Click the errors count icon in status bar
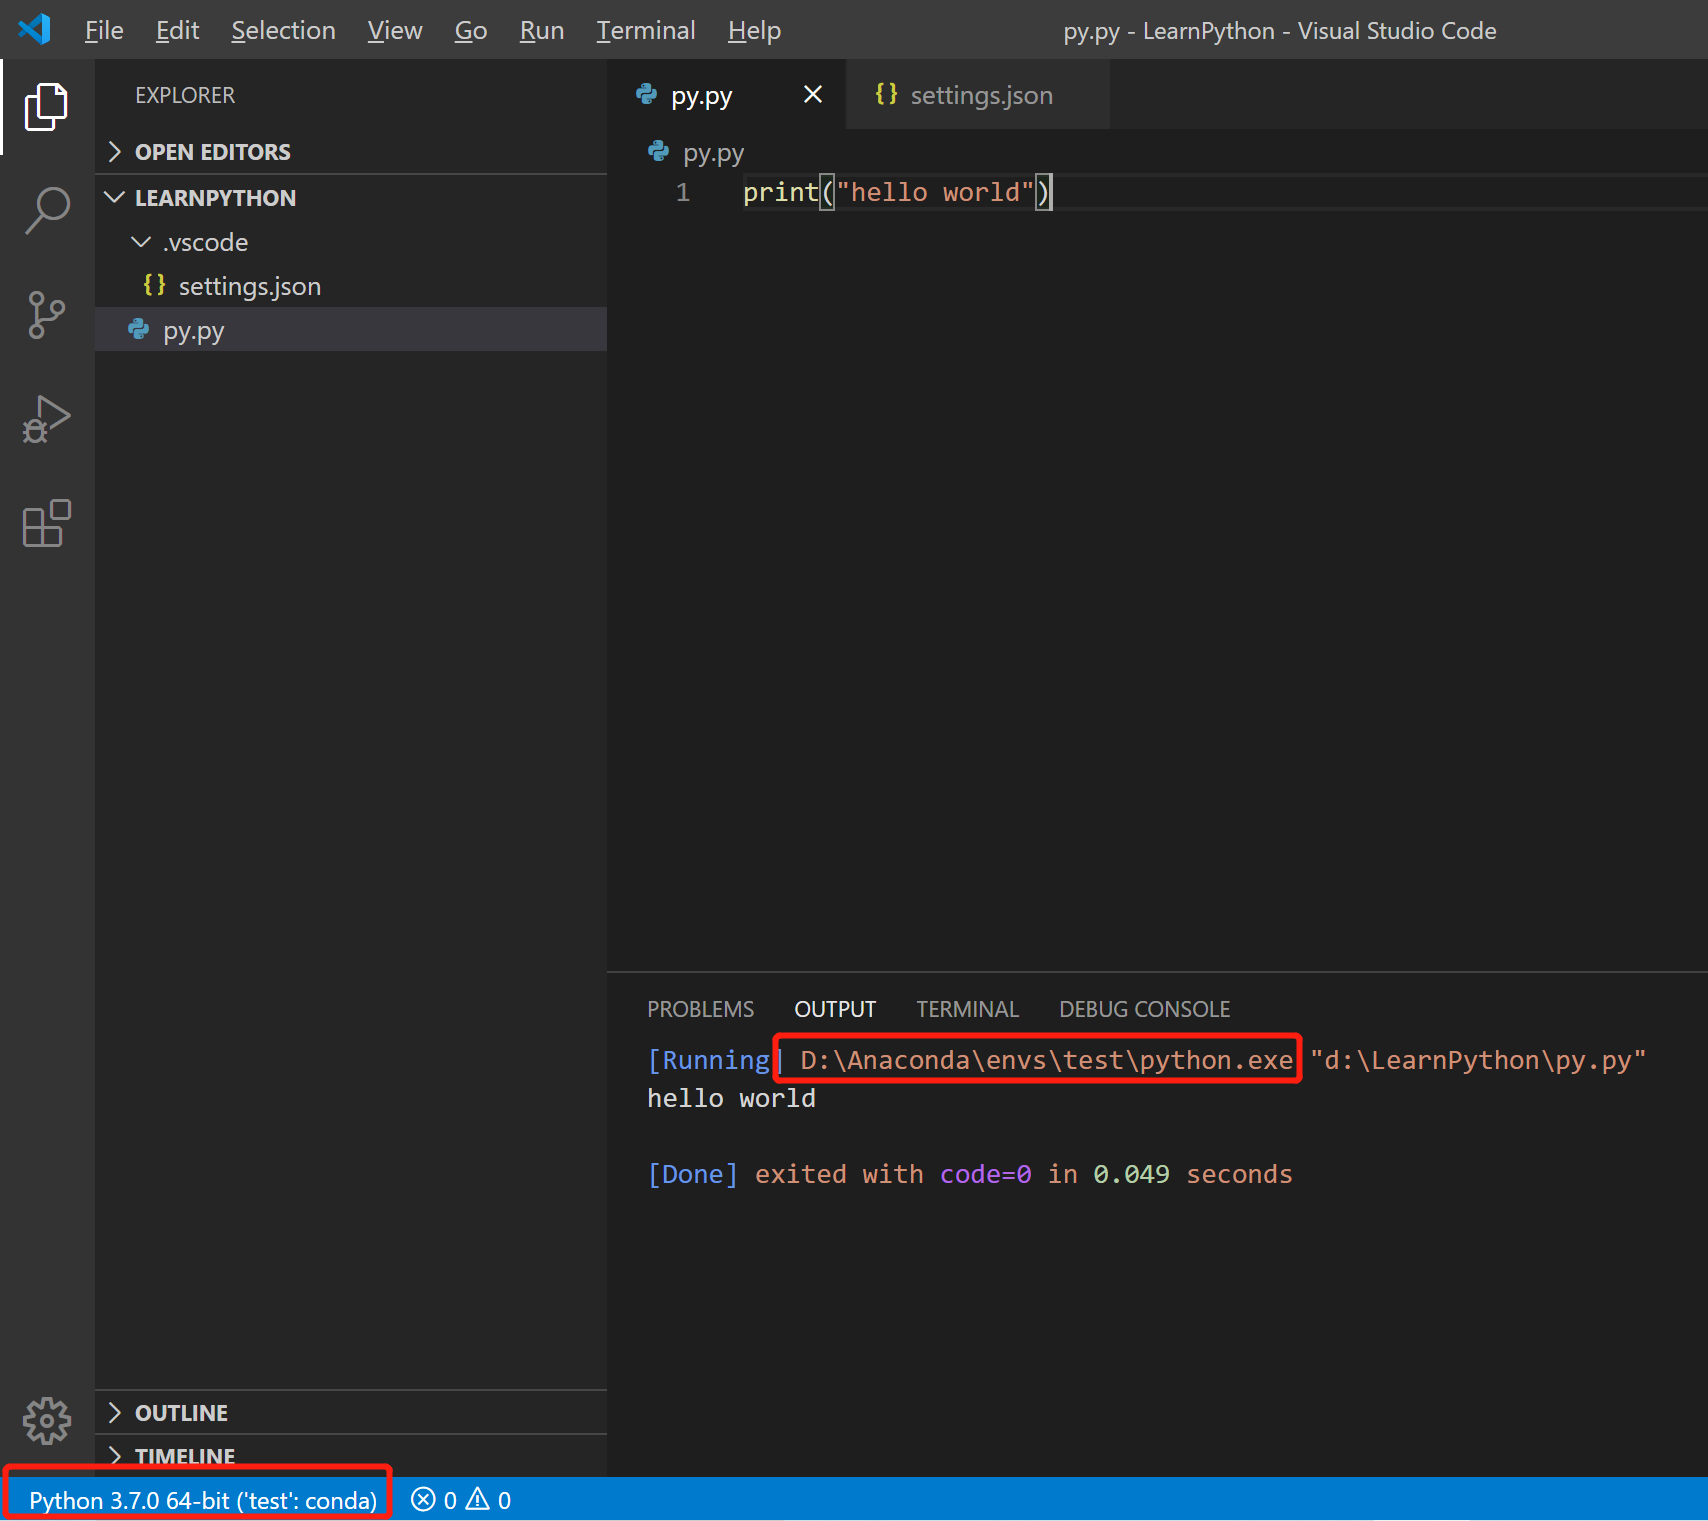 [423, 1499]
